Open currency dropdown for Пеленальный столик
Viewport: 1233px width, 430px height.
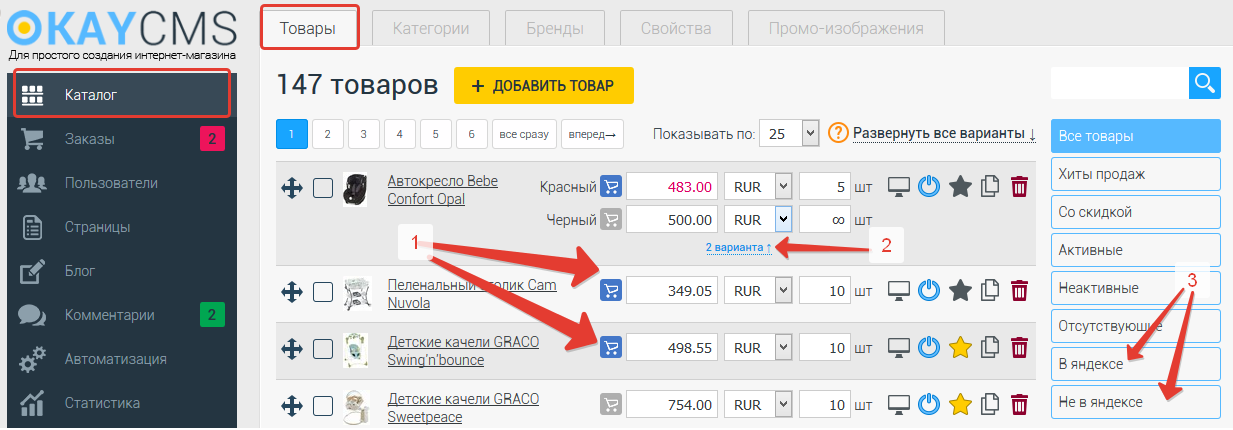(x=759, y=291)
